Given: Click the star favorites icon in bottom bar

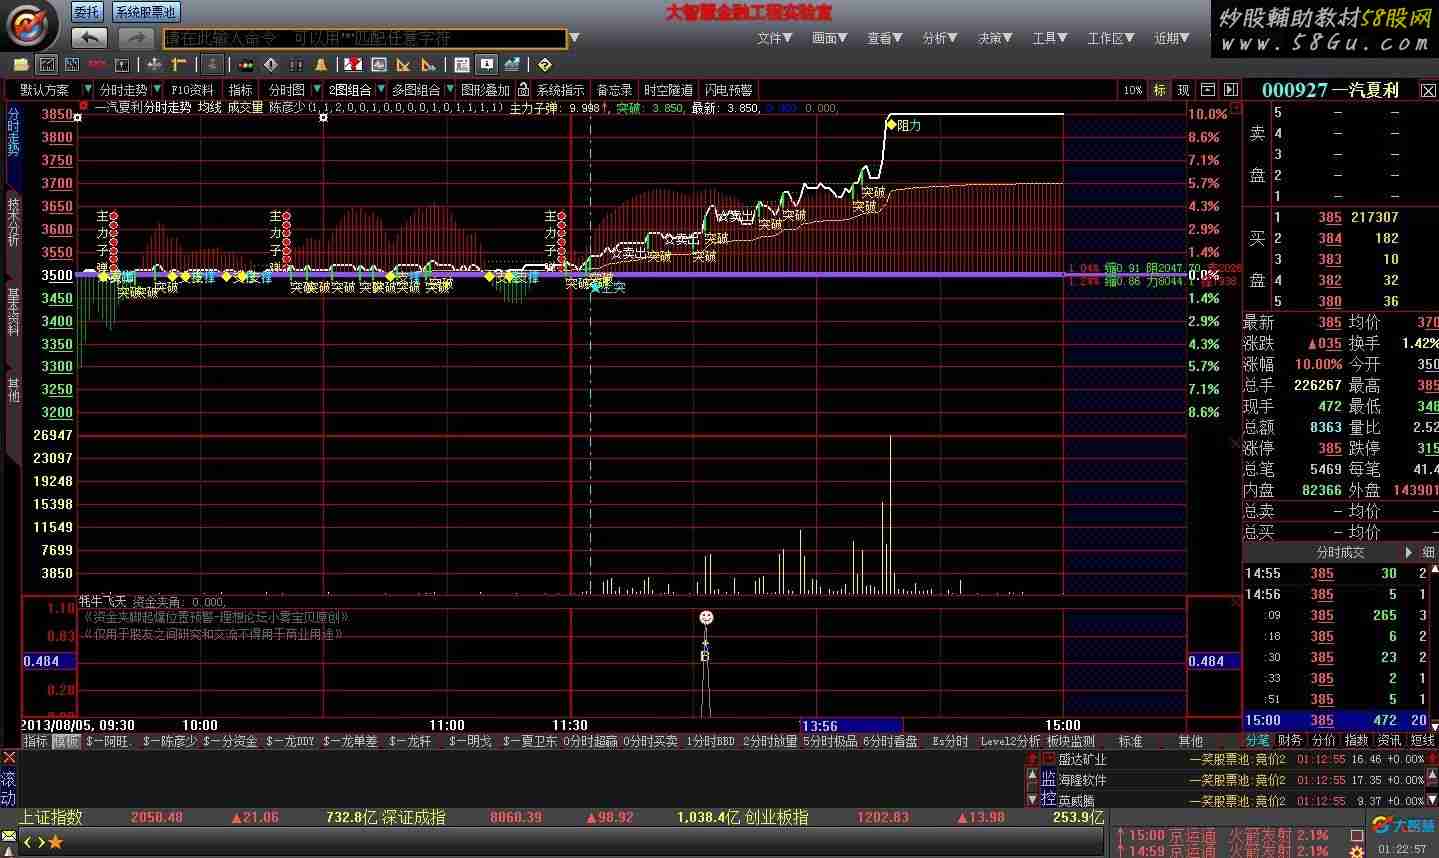Looking at the screenshot, I should pos(55,842).
